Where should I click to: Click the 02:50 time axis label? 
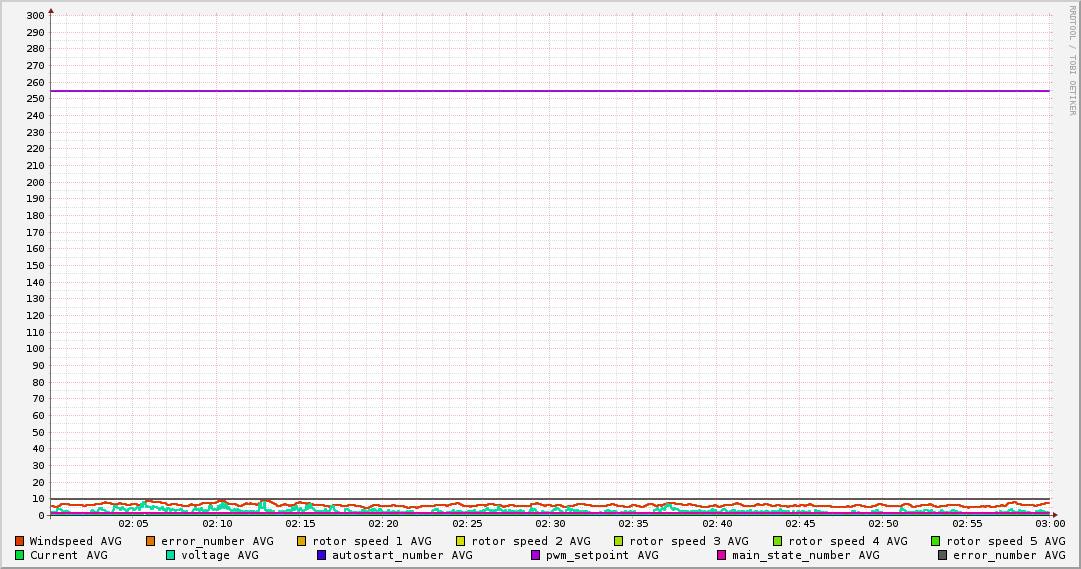coord(884,524)
